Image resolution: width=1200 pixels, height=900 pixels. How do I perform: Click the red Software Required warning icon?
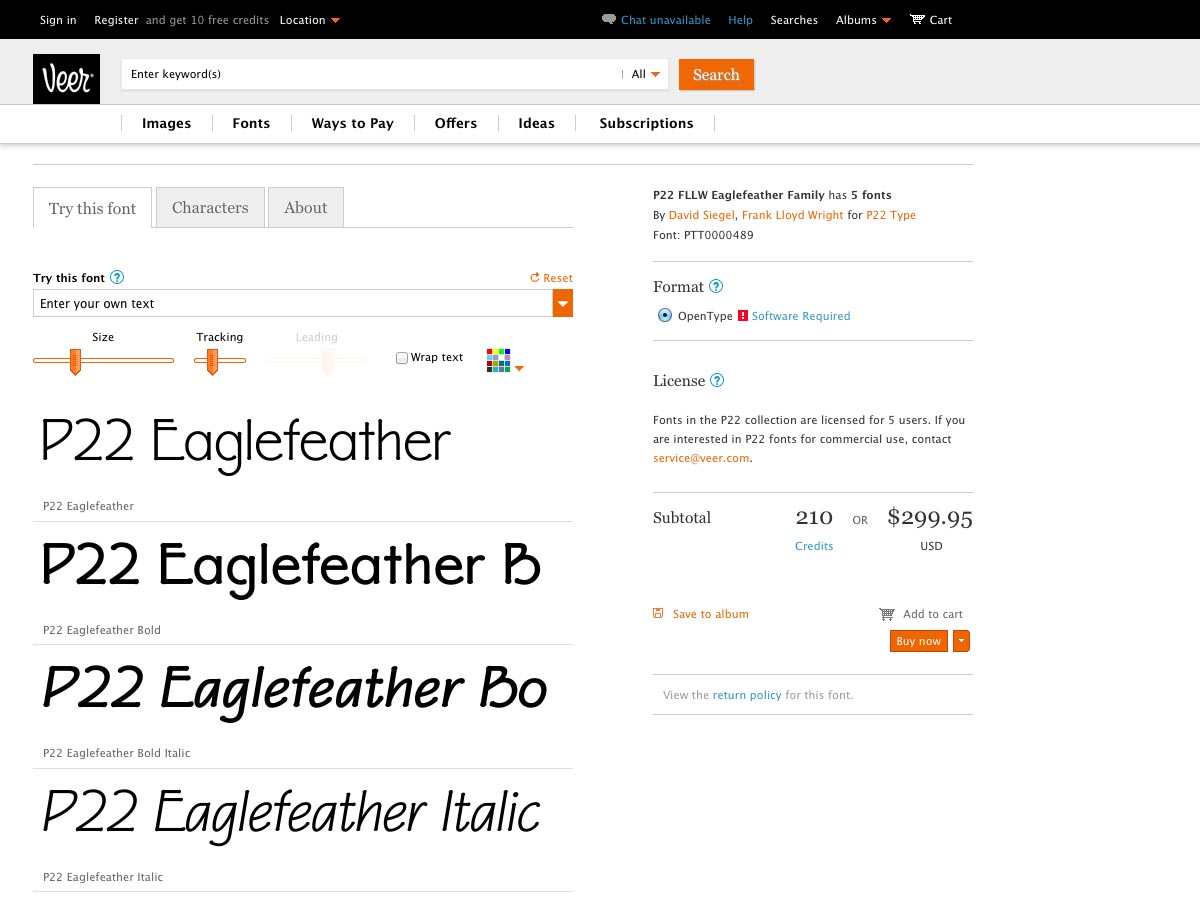tap(743, 316)
